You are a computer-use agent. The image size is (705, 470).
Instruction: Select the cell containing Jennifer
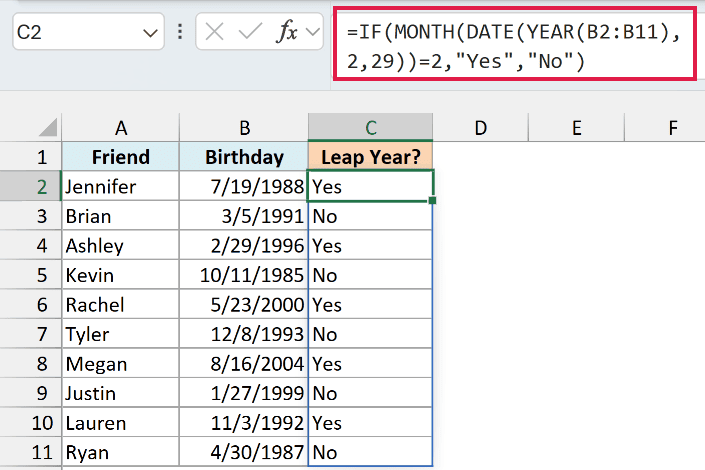120,186
